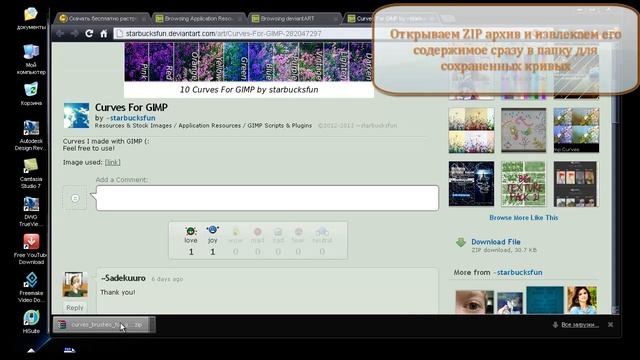This screenshot has width=640, height=360.
Task: Open the pink swirl pattern thumbnail
Action: [x=524, y=130]
